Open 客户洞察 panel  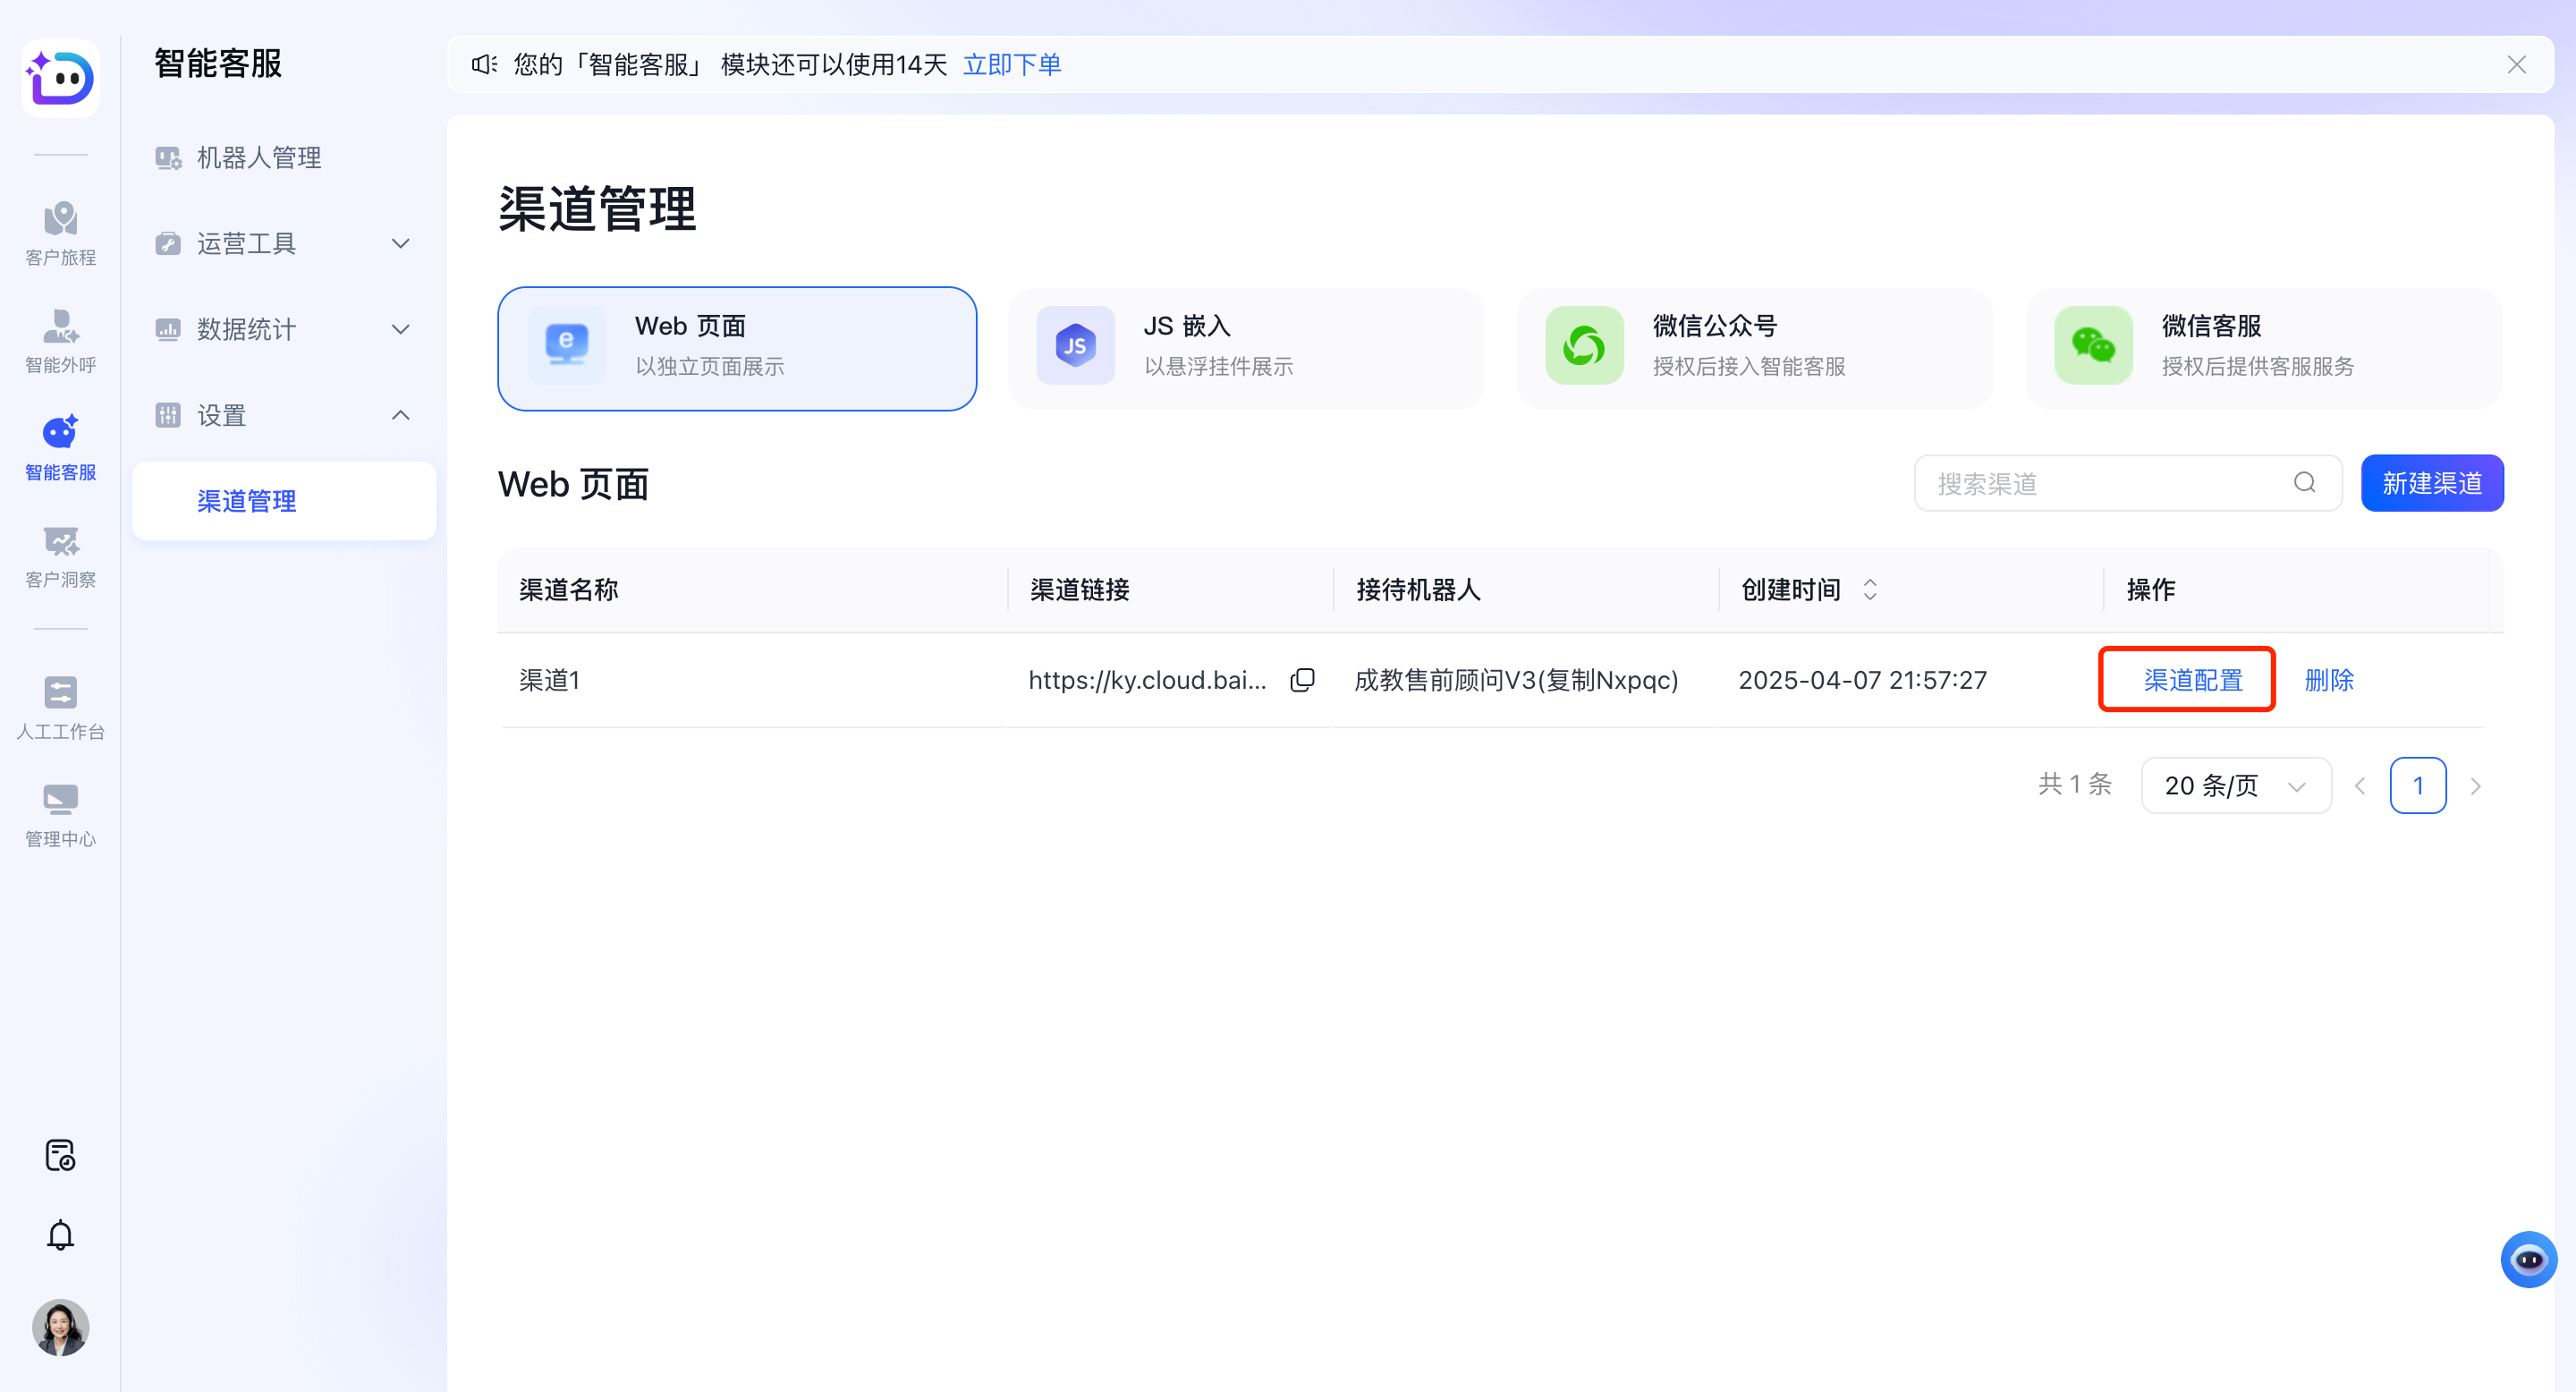pos(60,555)
